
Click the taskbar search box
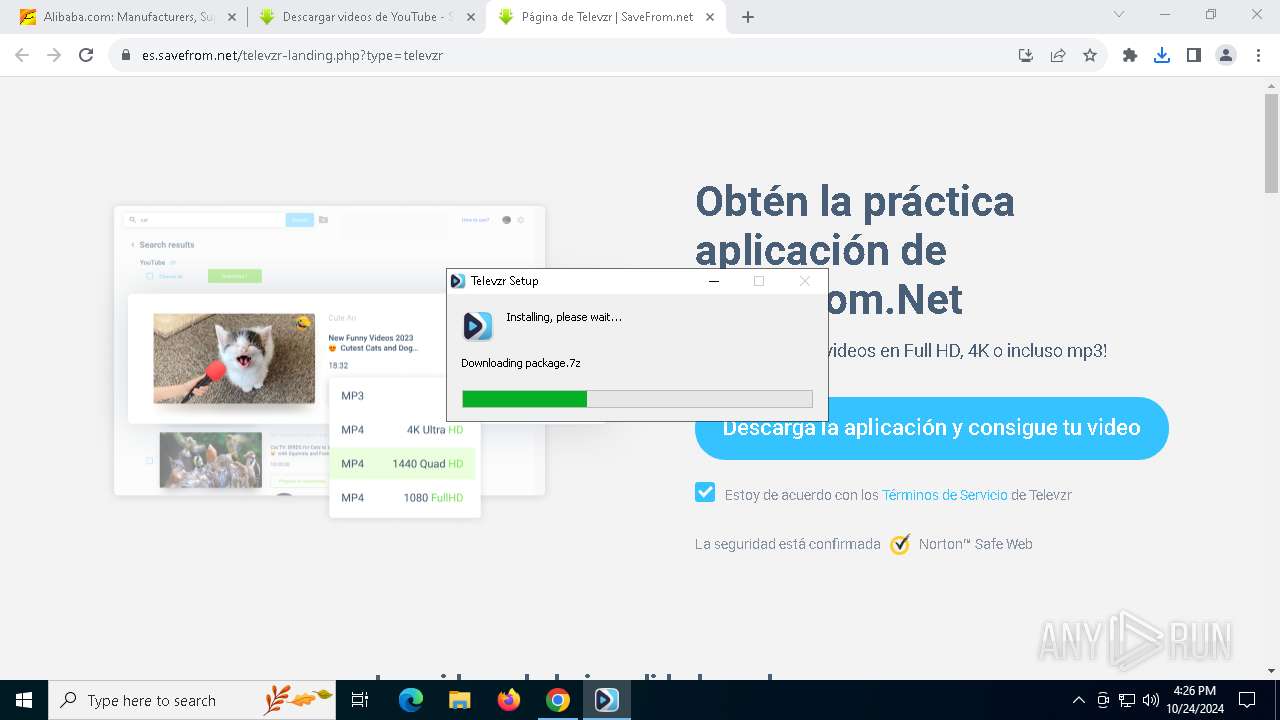click(192, 700)
